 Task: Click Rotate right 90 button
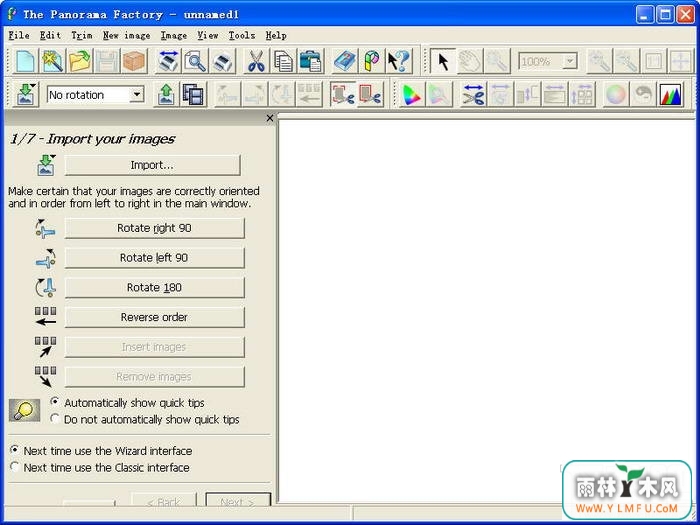154,228
